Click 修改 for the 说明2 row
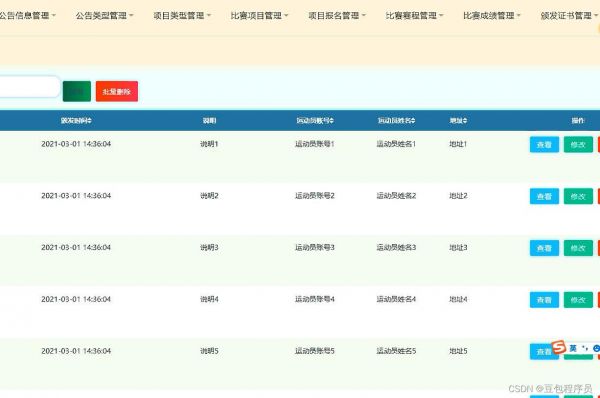The height and width of the screenshot is (398, 600). click(x=578, y=196)
